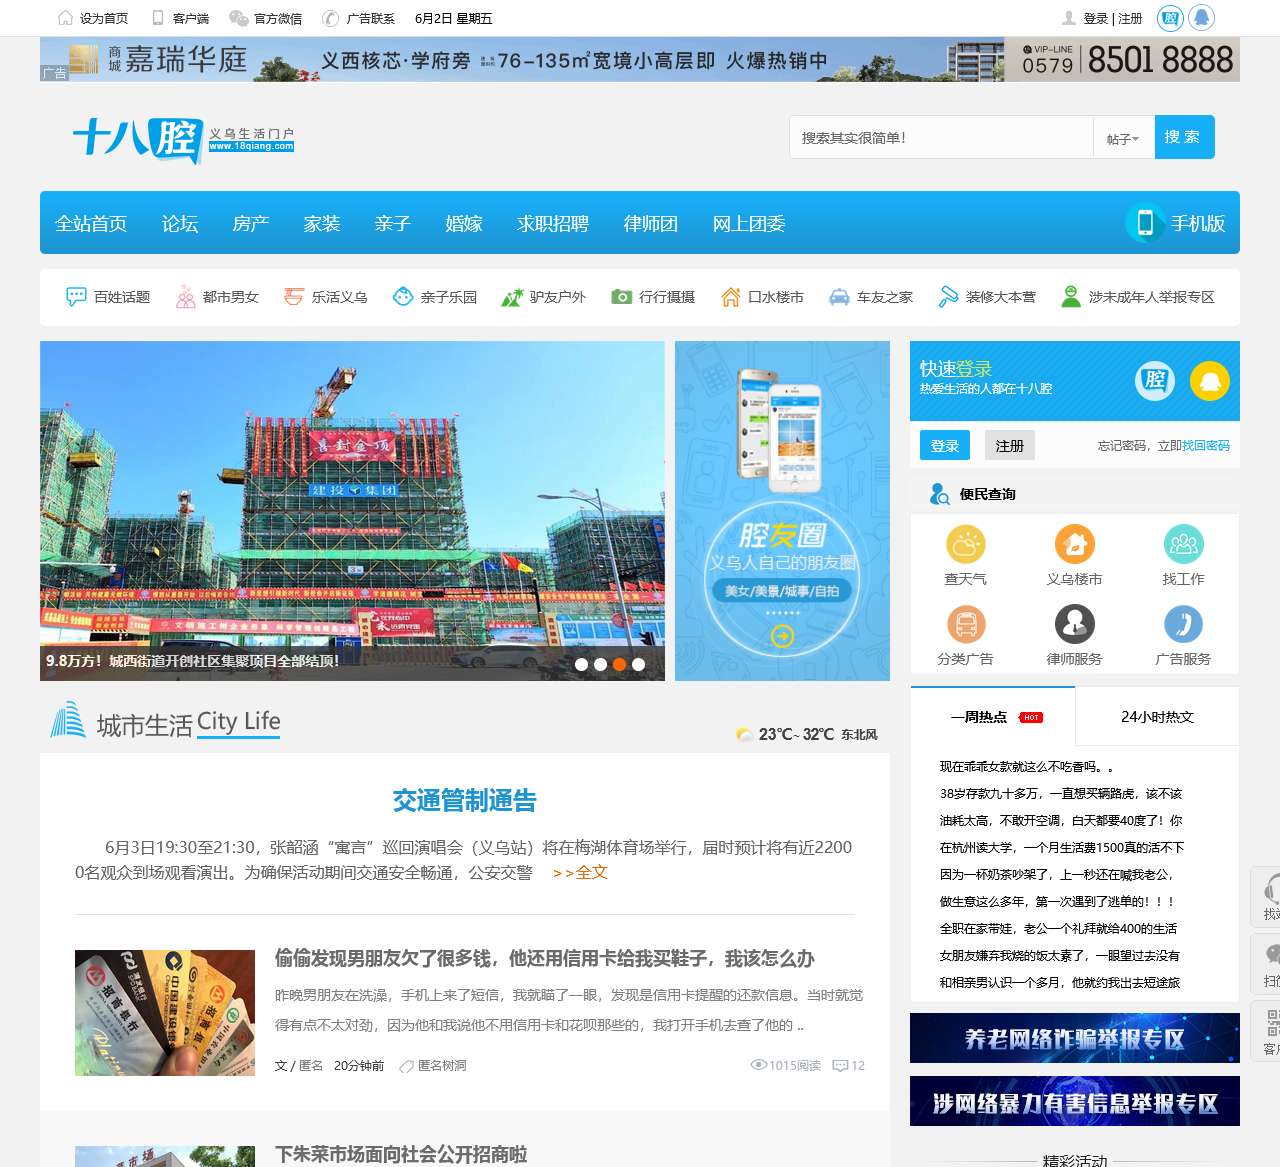Open hot post 在杭州读大学
This screenshot has width=1280, height=1167.
point(1062,848)
